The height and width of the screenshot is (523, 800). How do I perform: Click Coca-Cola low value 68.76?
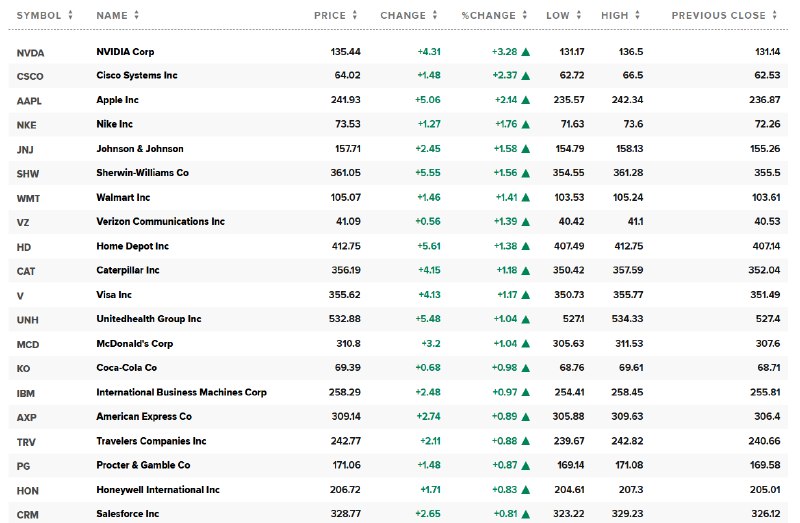(x=572, y=367)
